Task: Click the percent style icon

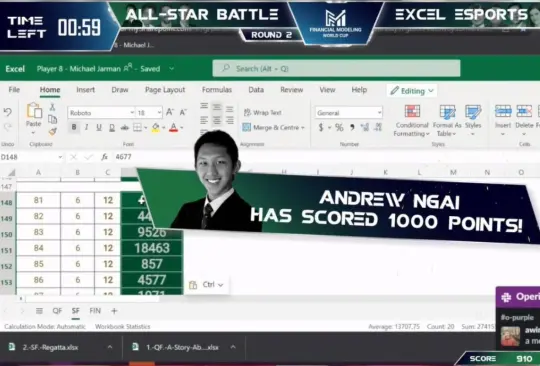Action: coord(339,128)
